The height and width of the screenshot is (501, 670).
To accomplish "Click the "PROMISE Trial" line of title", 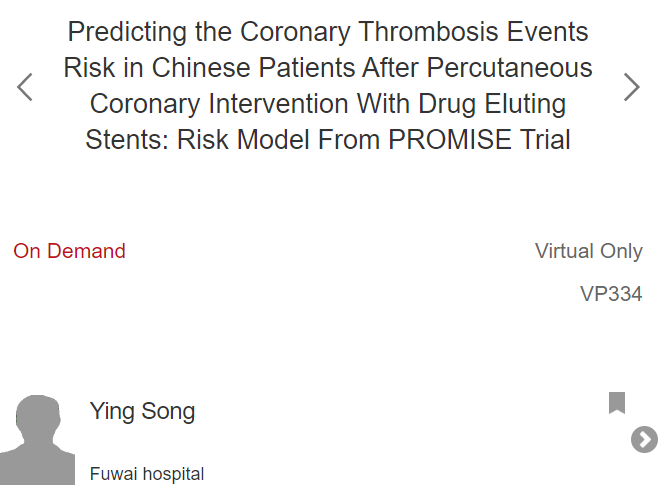I will coord(479,140).
